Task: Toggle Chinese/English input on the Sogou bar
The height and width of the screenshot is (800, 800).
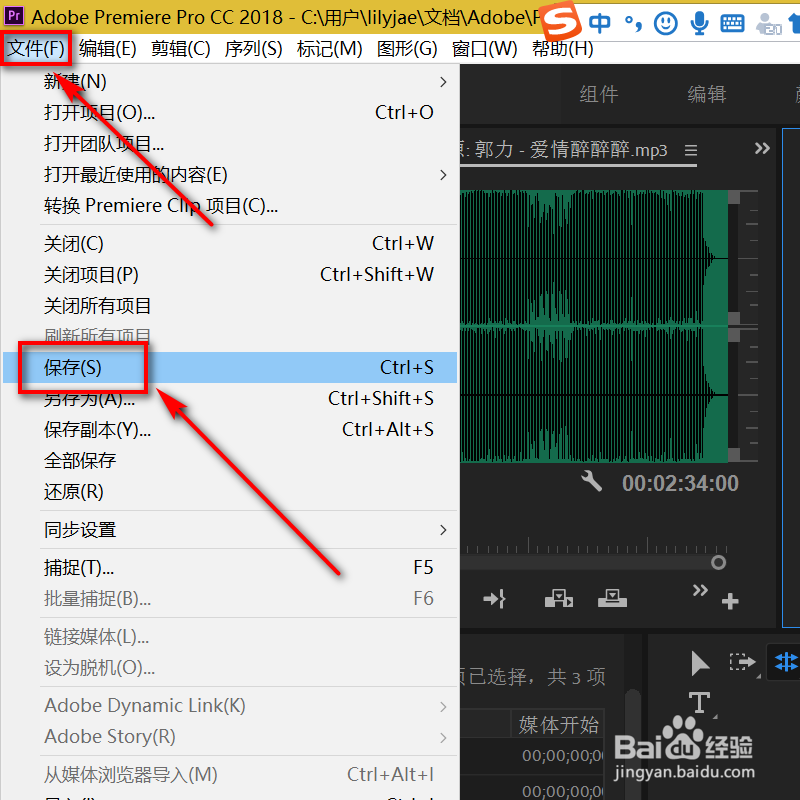Action: (x=600, y=21)
